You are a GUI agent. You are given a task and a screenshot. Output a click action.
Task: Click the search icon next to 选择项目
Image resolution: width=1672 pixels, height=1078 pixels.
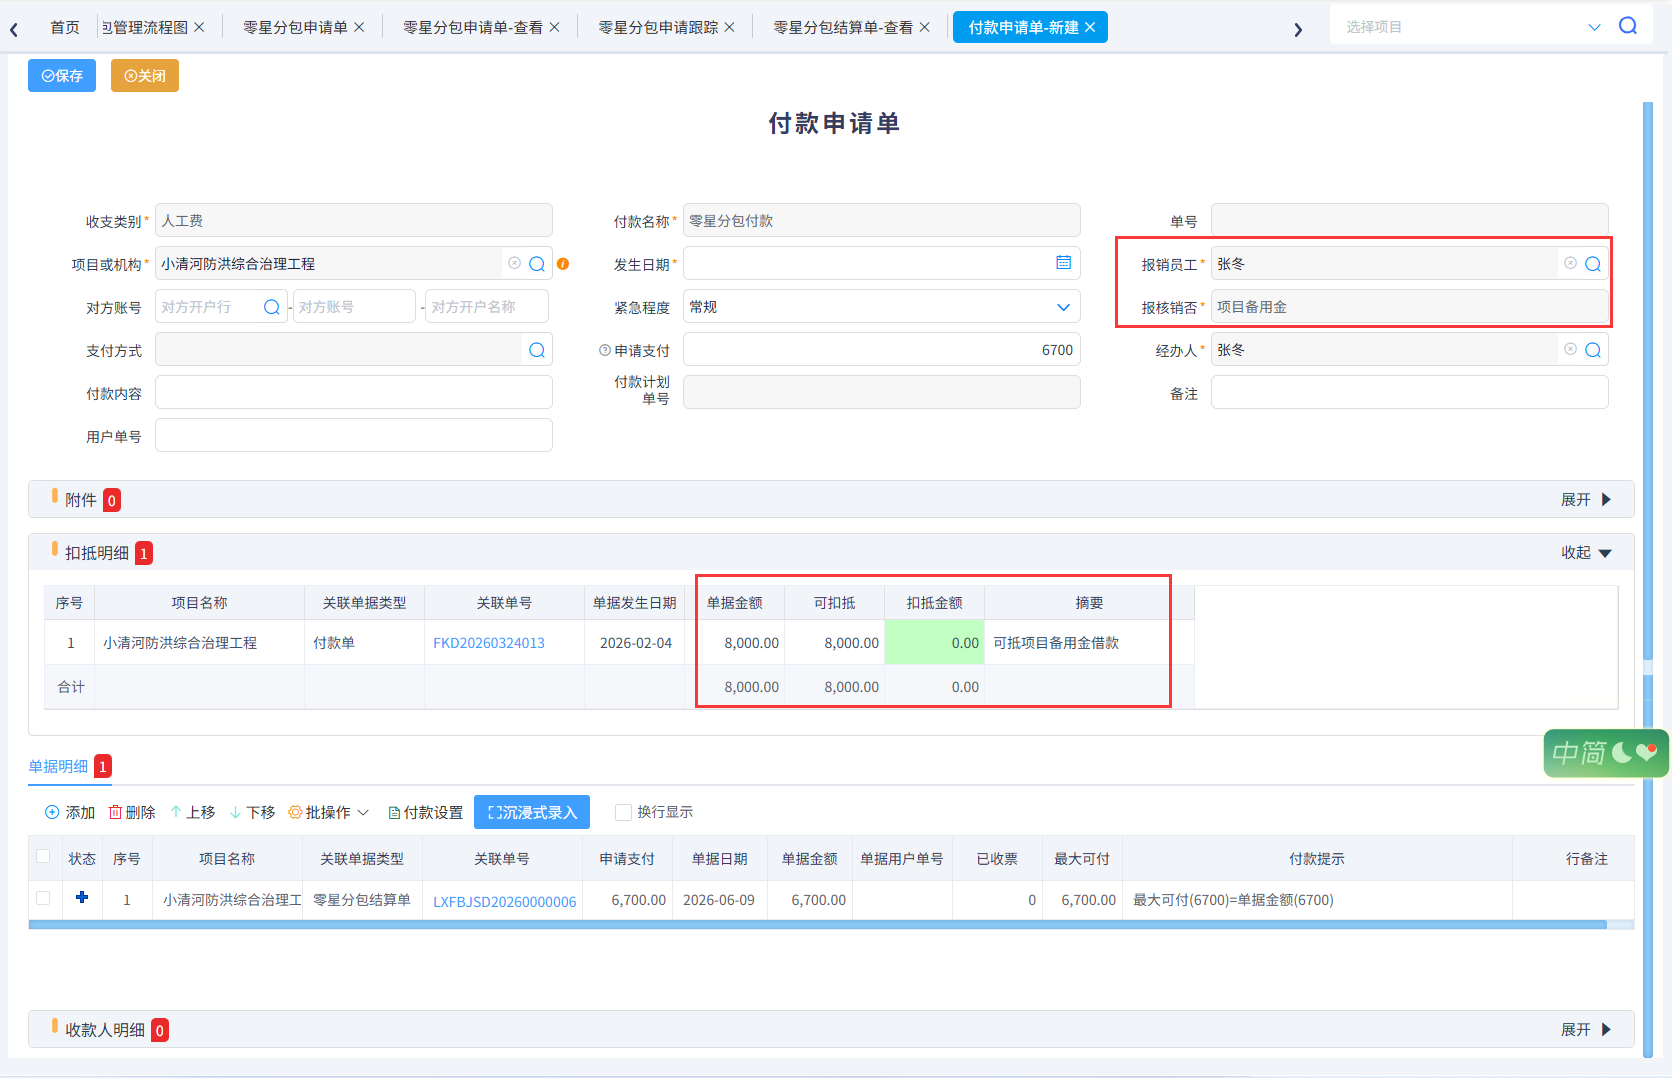coord(1628,26)
